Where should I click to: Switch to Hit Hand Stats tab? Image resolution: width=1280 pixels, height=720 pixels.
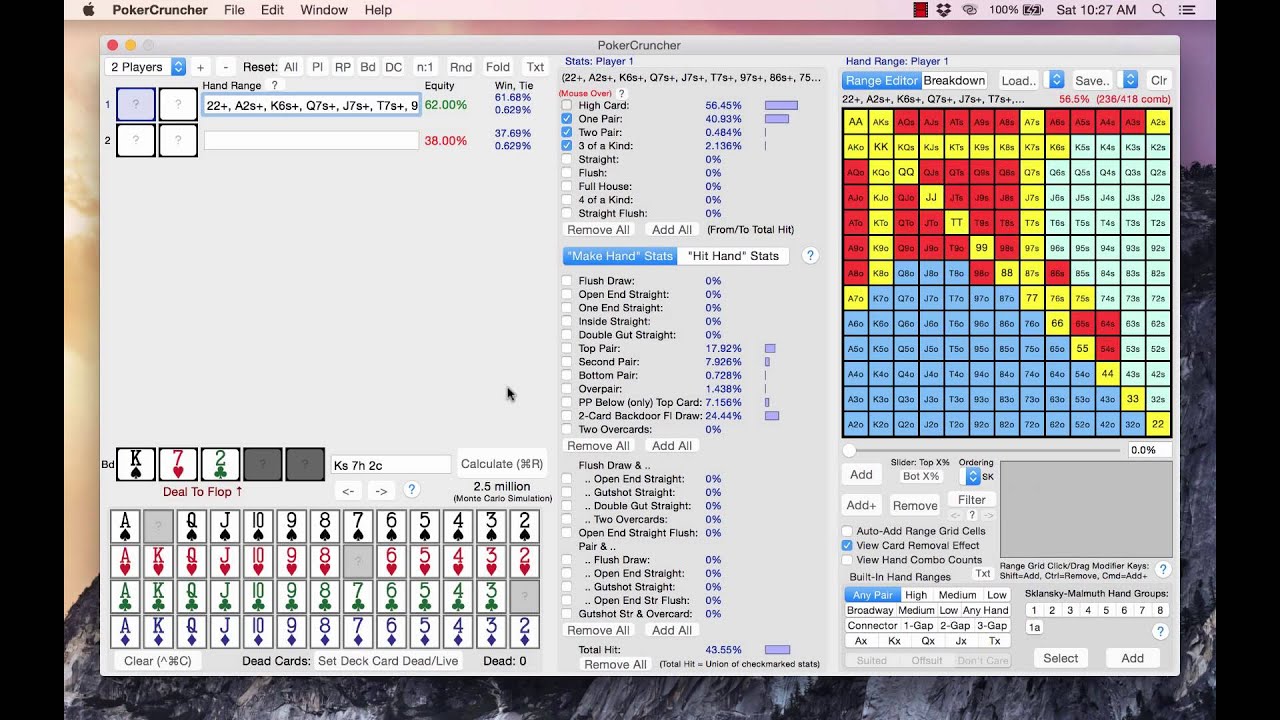pyautogui.click(x=733, y=256)
